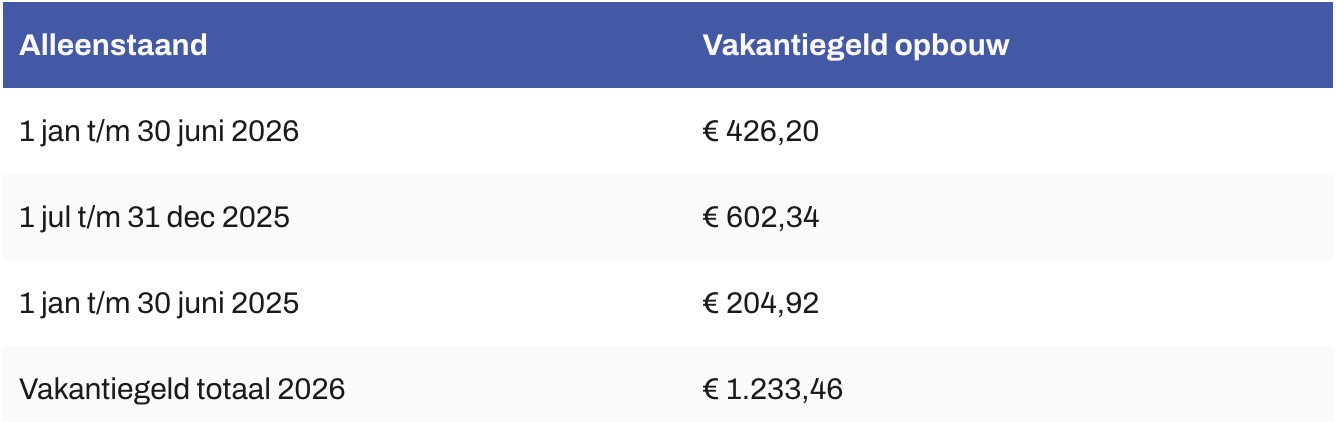This screenshot has height=422, width=1336.
Task: Select the "1 jul t/m 31 dec 2025" cell
Action: 155,217
